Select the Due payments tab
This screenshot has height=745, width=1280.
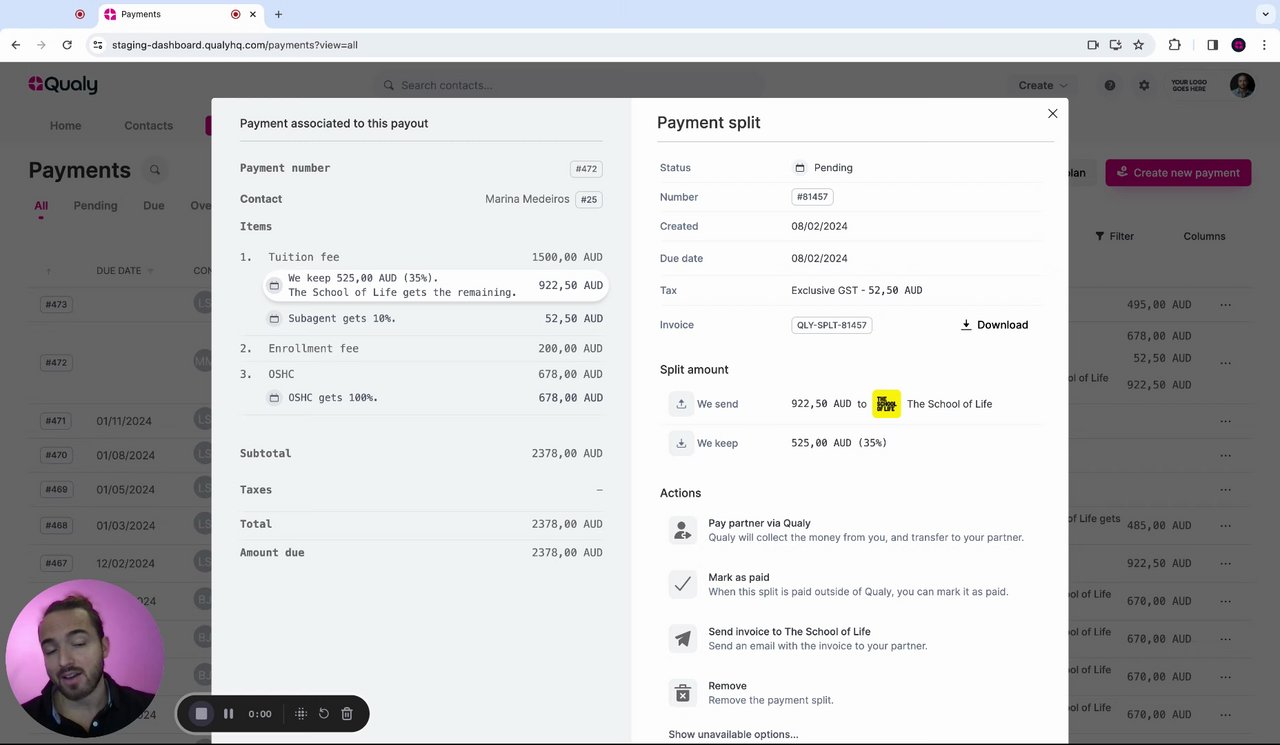(x=154, y=206)
